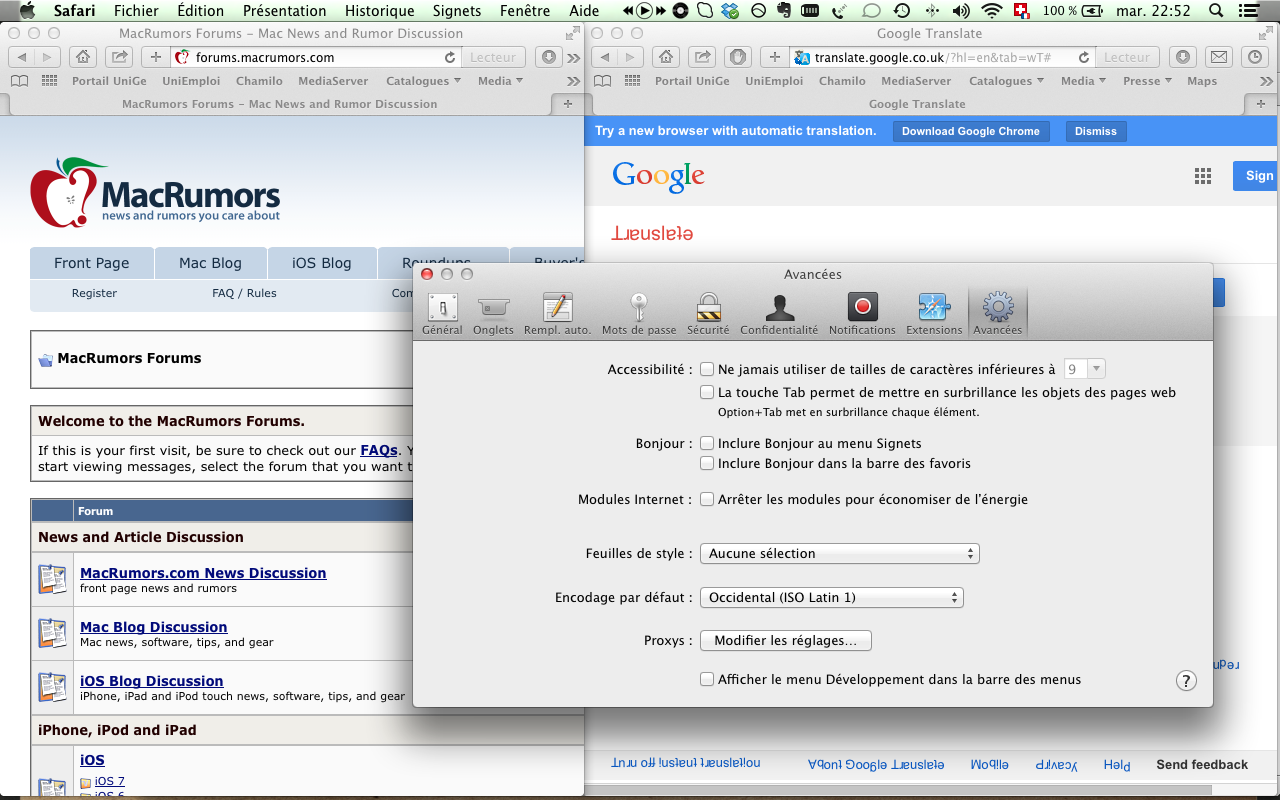Screen dimensions: 1280x800
Task: Open the Feuilles de style dropdown
Action: [839, 553]
